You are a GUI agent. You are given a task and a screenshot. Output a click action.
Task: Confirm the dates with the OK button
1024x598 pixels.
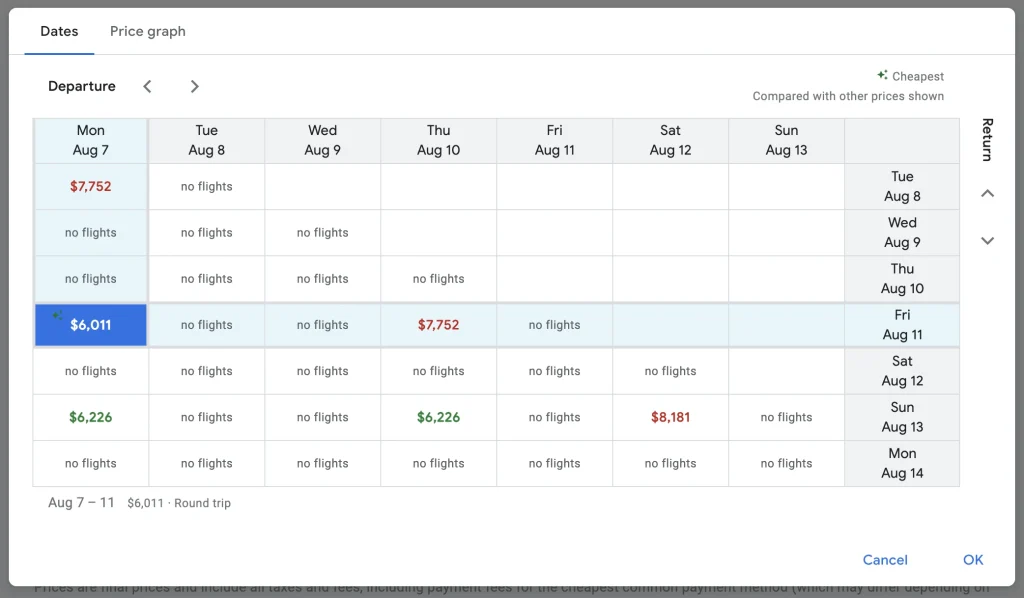tap(972, 559)
